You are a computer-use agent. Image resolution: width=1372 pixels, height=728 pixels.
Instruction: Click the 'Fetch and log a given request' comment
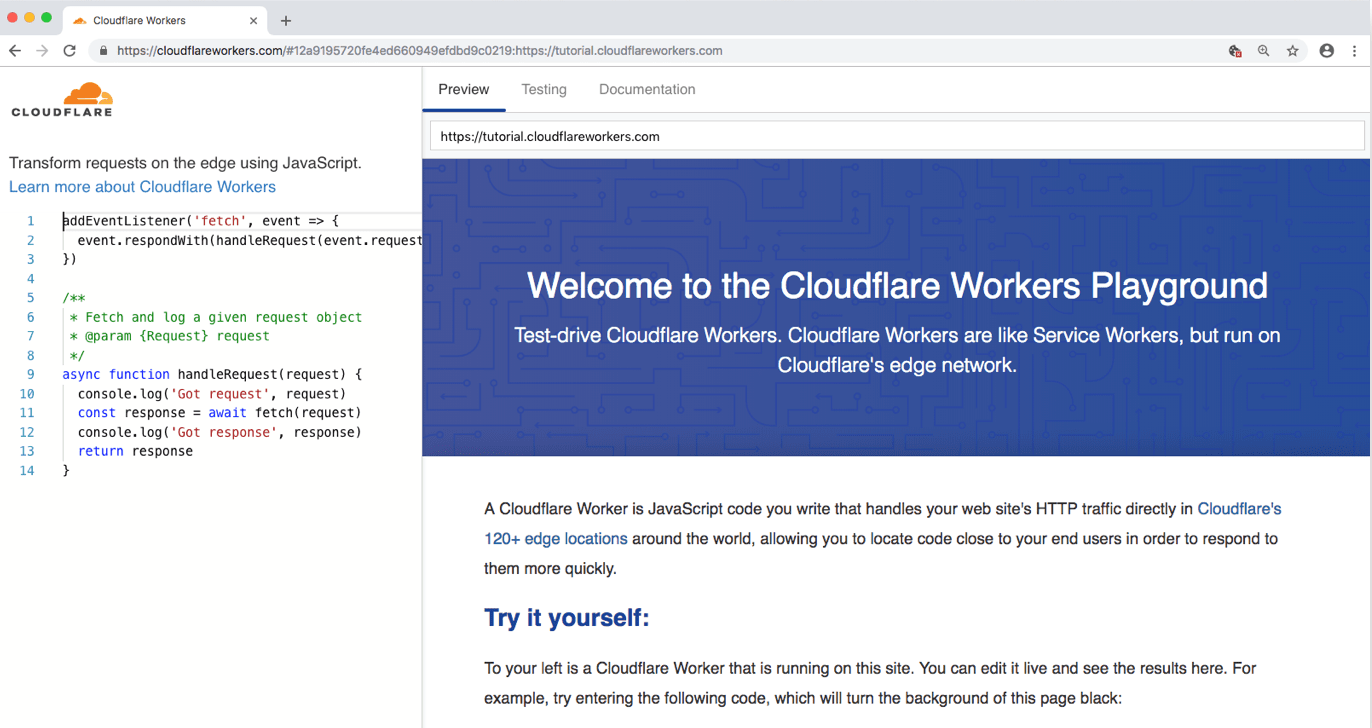click(216, 317)
